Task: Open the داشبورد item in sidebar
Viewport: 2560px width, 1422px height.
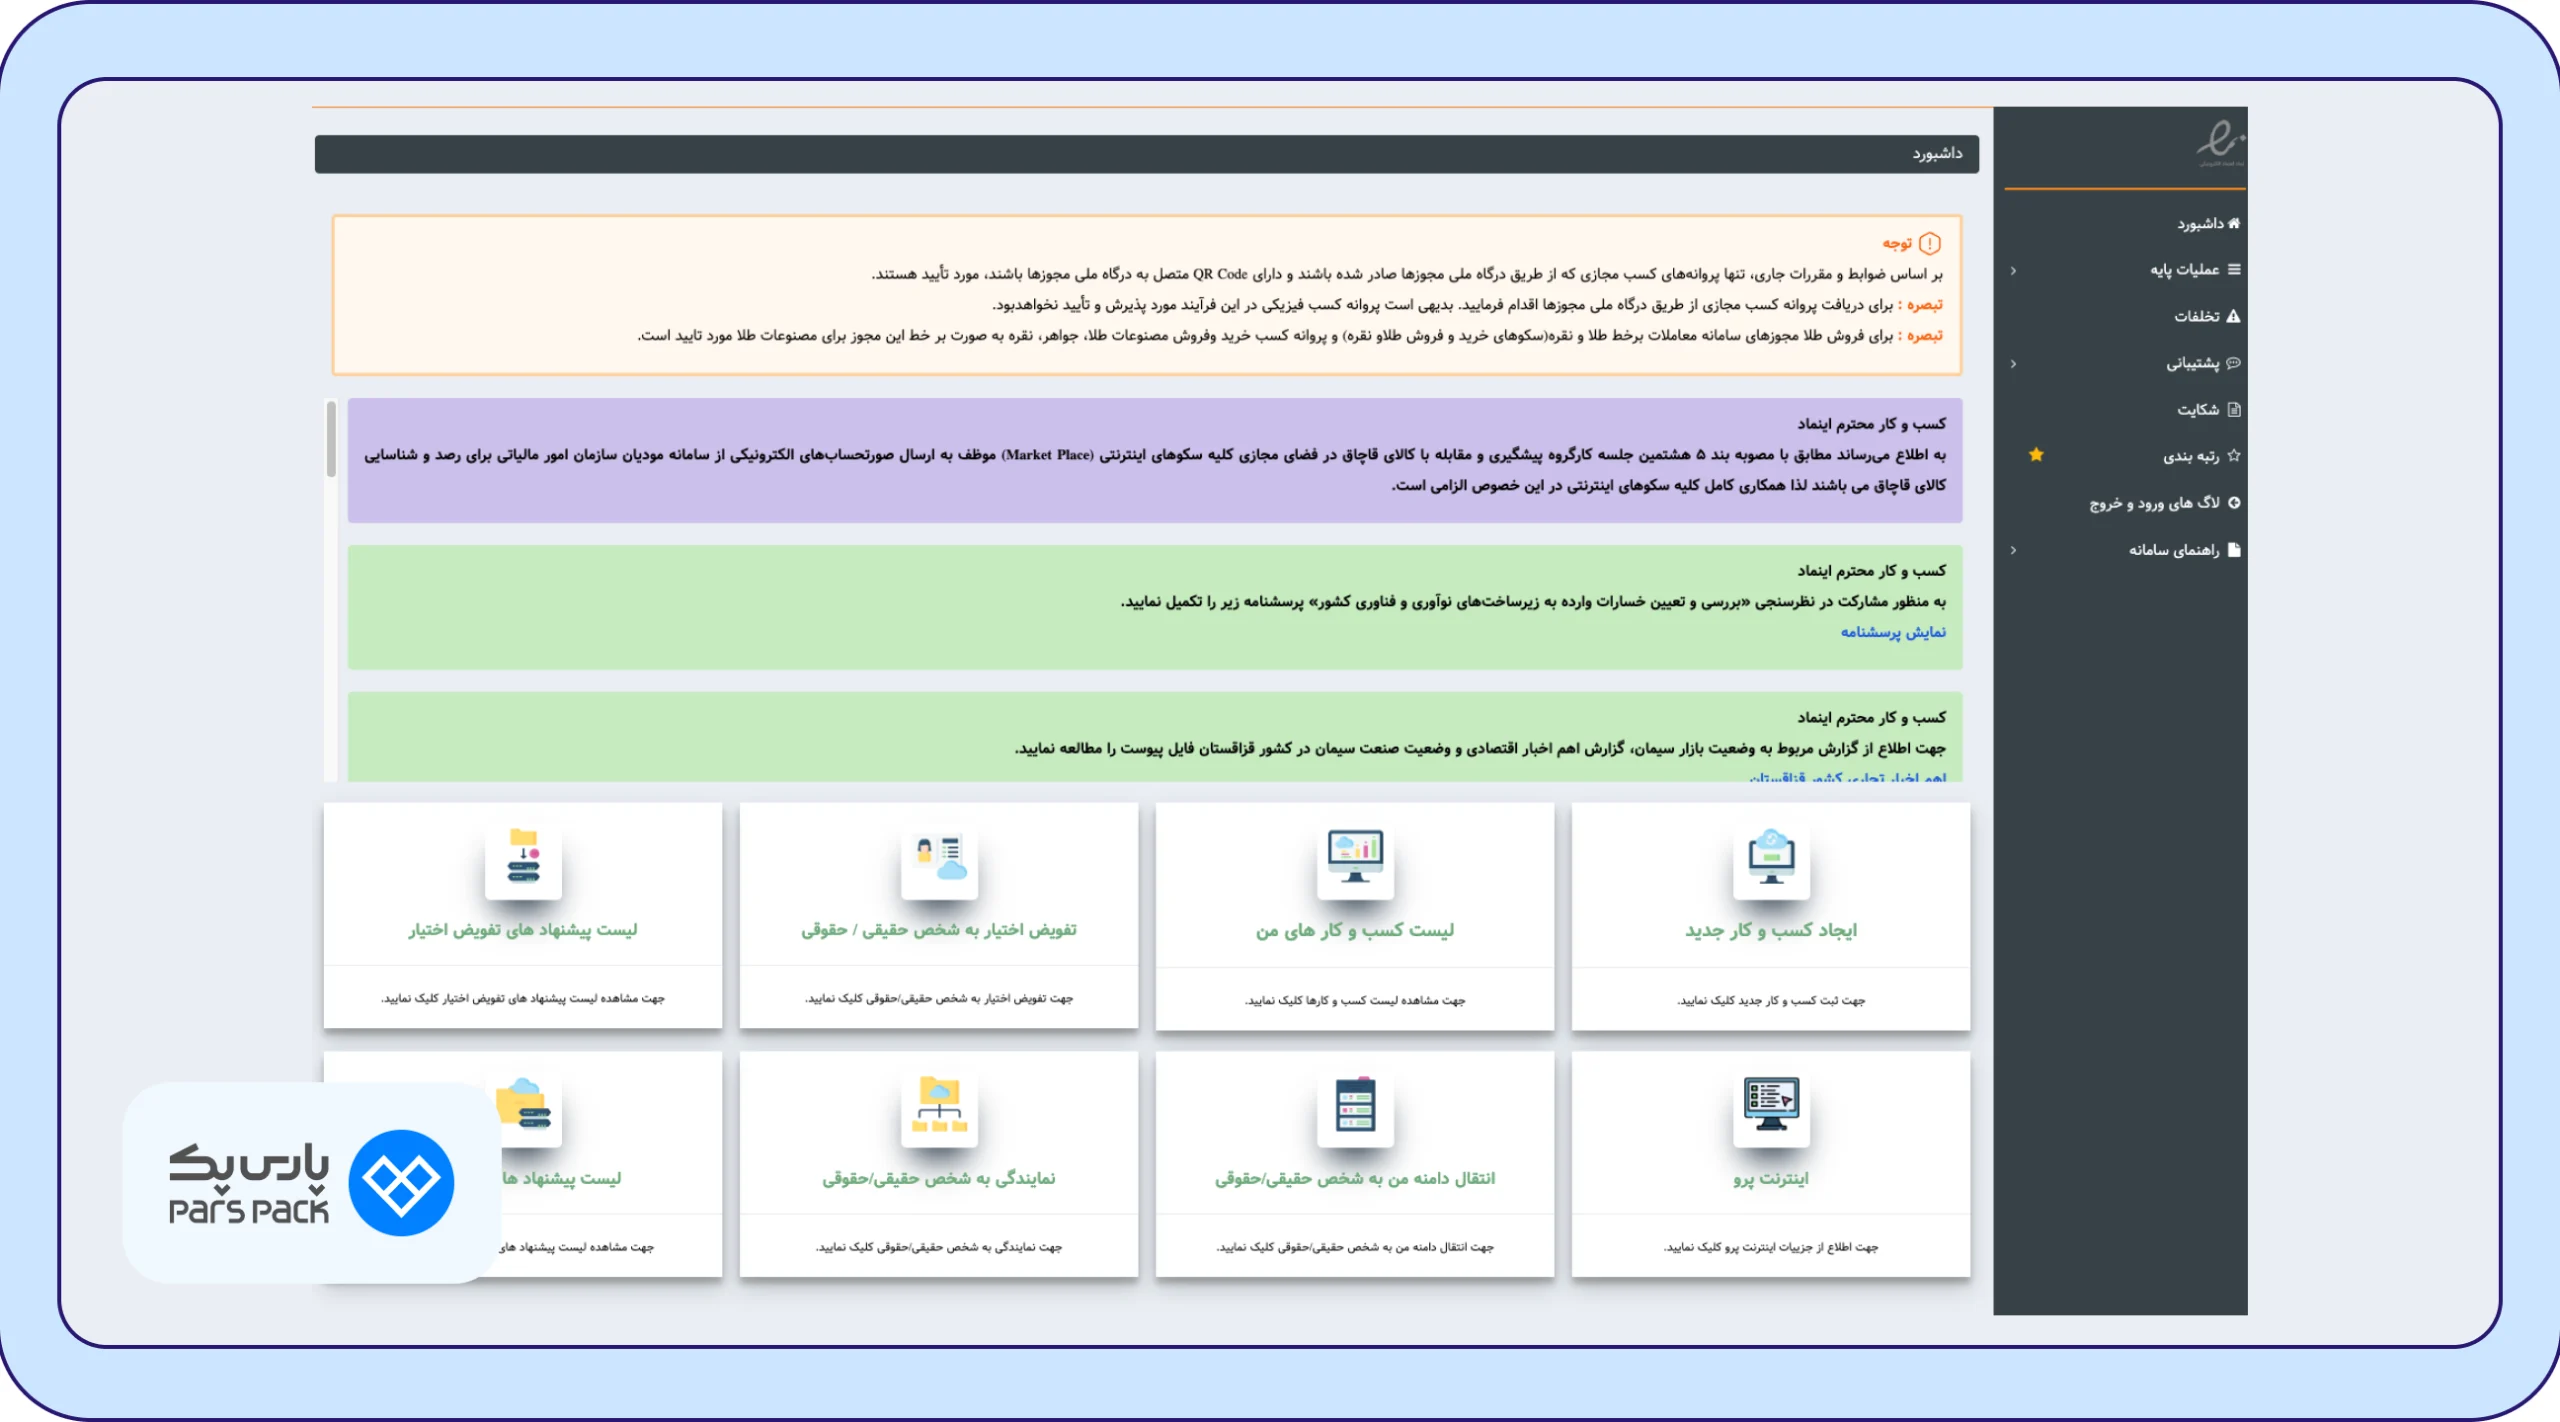Action: coord(2208,223)
